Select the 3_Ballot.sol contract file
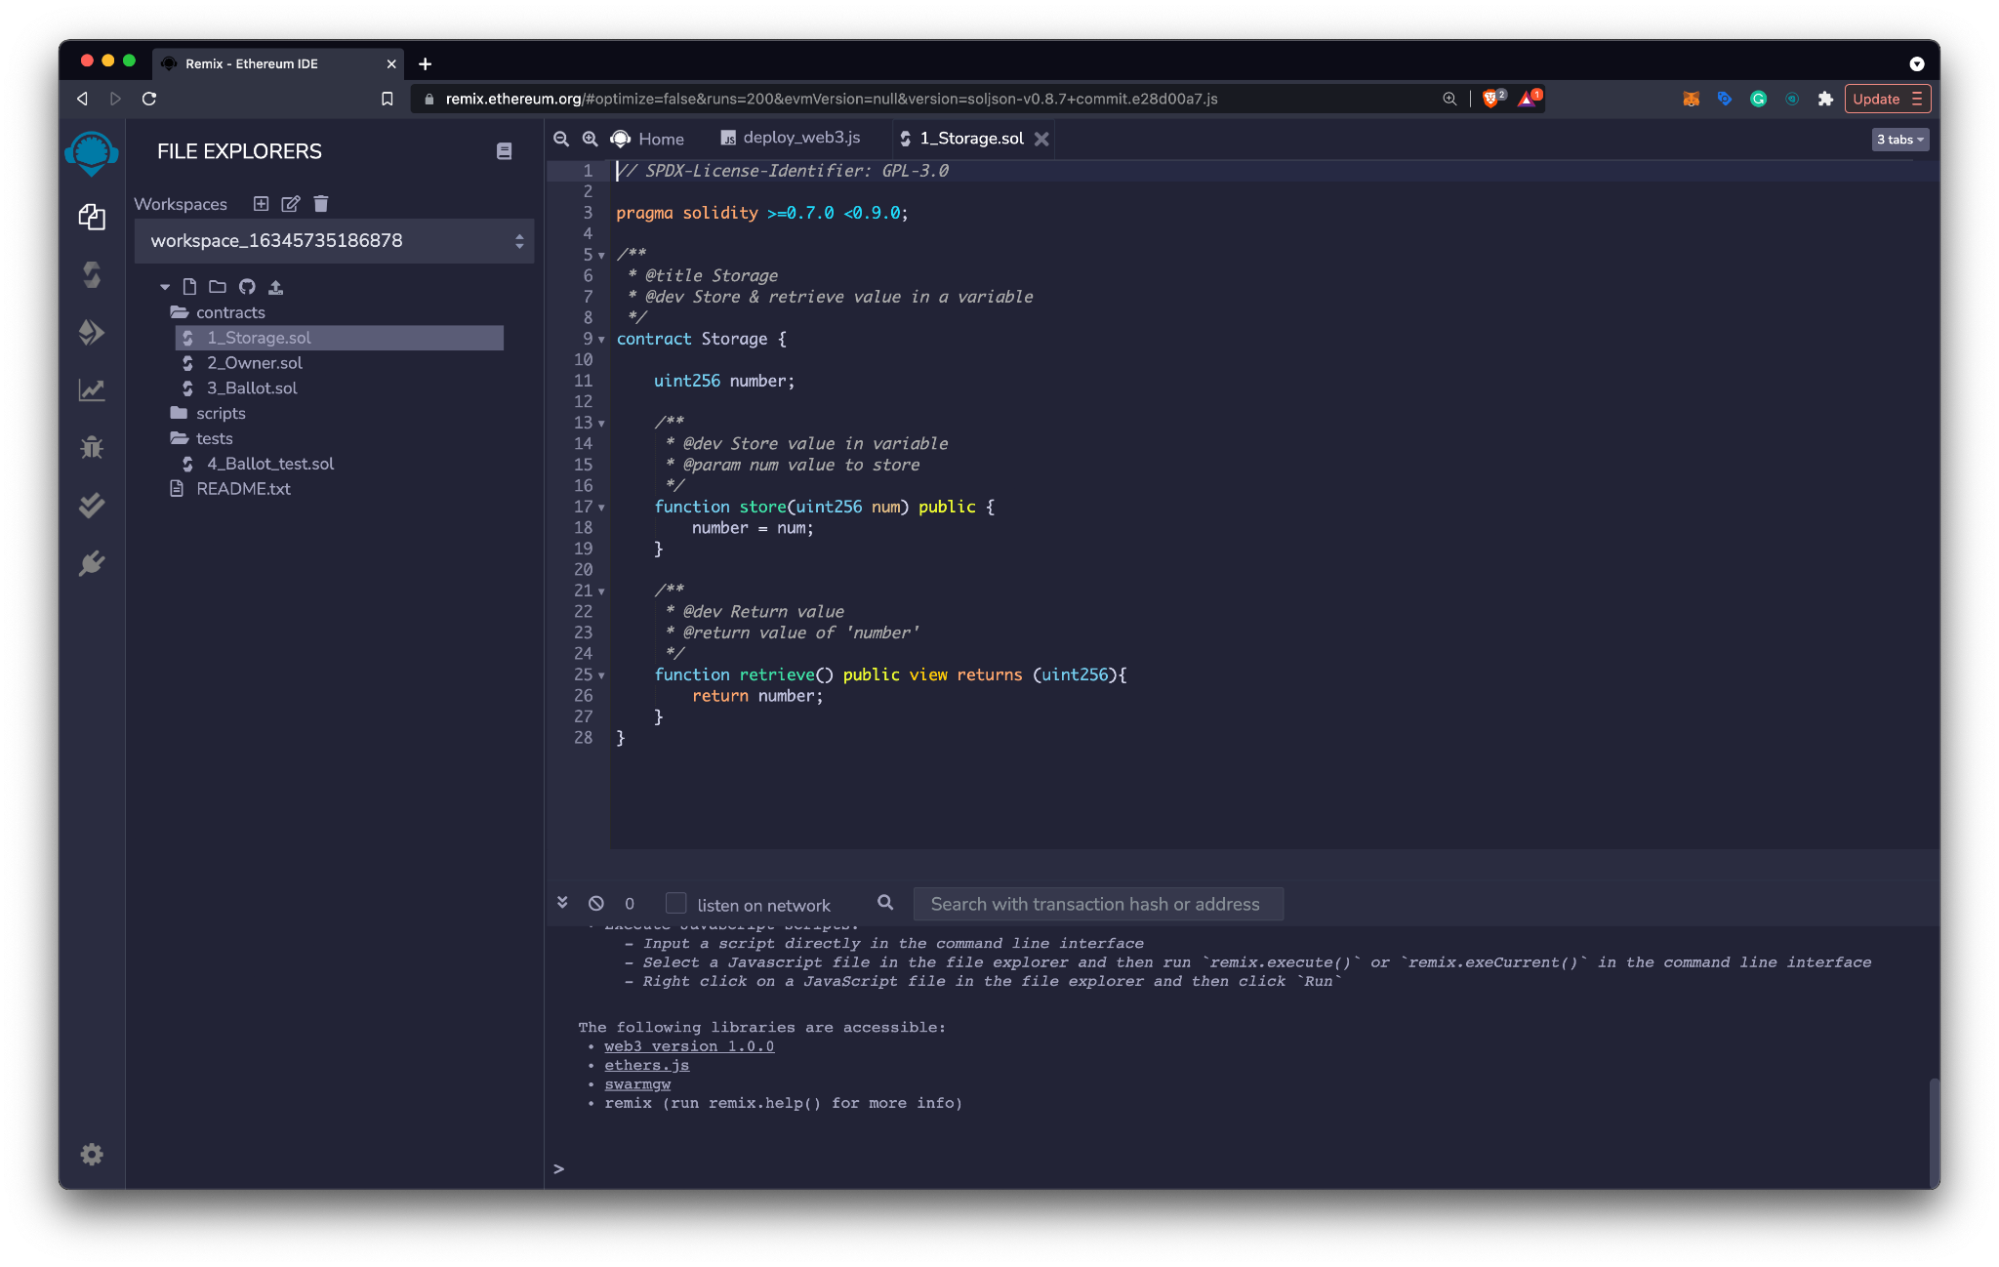The image size is (1999, 1267). [254, 387]
